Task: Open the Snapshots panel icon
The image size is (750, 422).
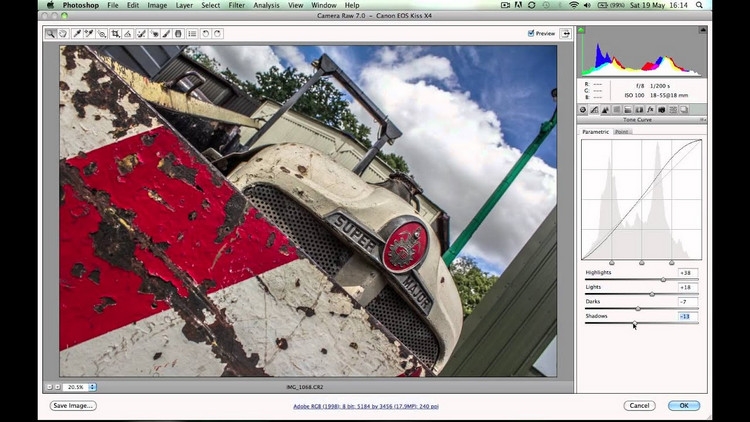Action: (x=684, y=110)
